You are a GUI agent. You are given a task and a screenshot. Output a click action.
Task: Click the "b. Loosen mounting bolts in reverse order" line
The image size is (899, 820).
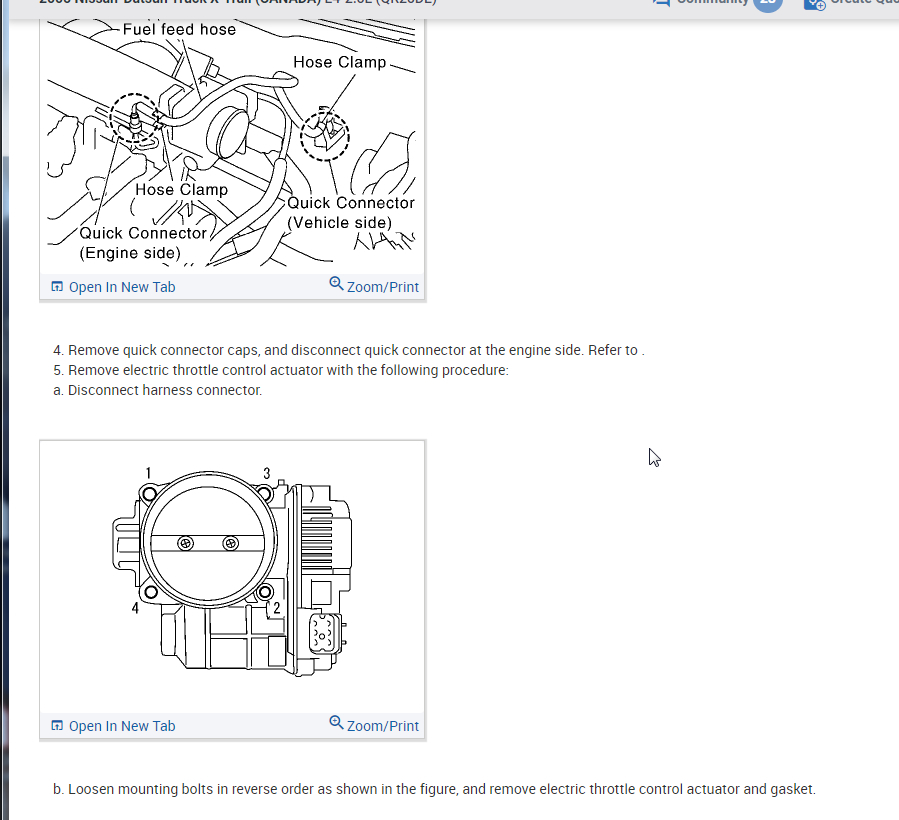434,790
